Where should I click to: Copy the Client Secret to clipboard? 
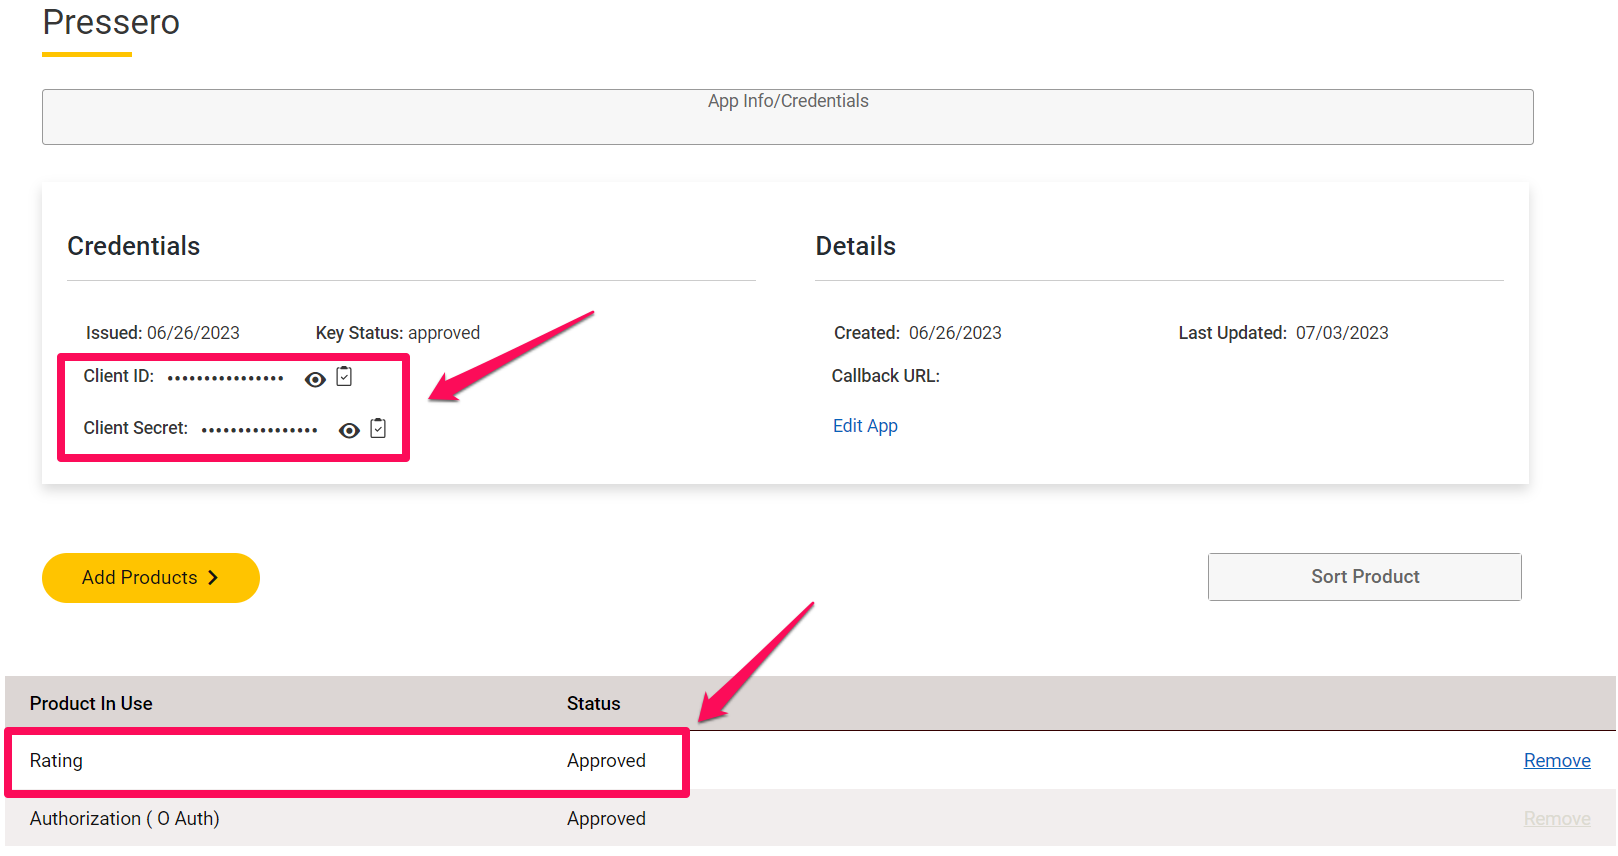click(378, 428)
